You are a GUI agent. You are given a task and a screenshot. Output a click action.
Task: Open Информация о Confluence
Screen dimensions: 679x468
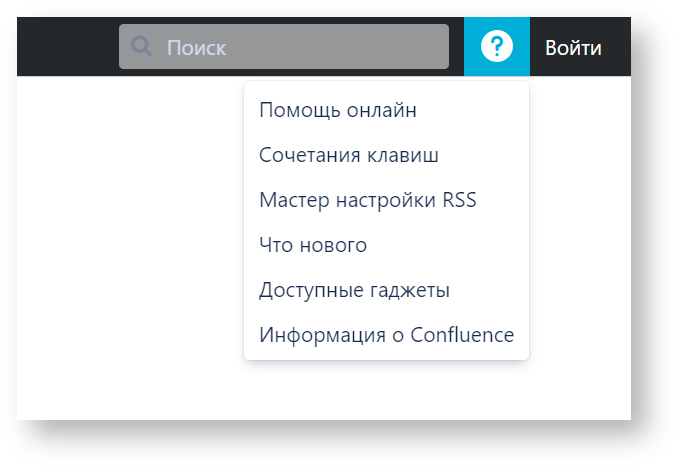[386, 335]
